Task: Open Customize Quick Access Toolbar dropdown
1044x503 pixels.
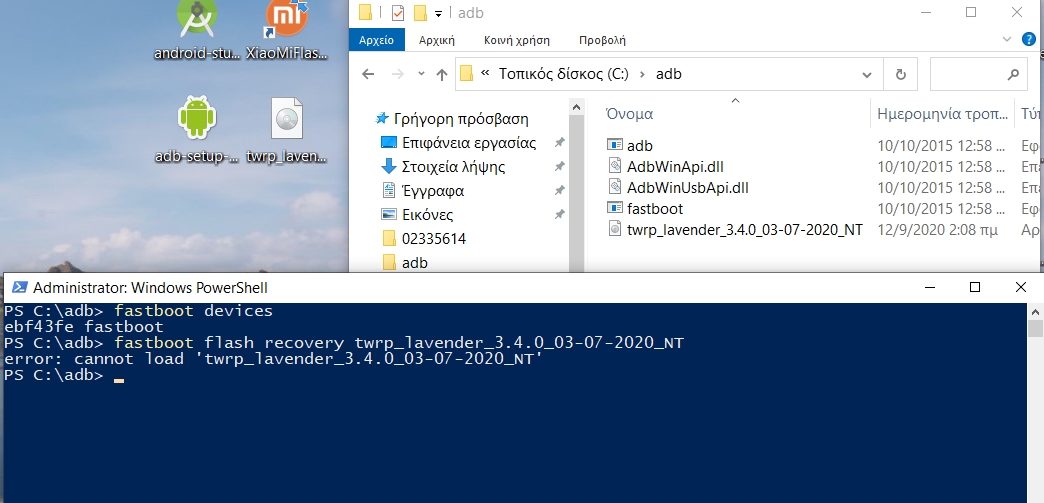Action: click(x=439, y=13)
